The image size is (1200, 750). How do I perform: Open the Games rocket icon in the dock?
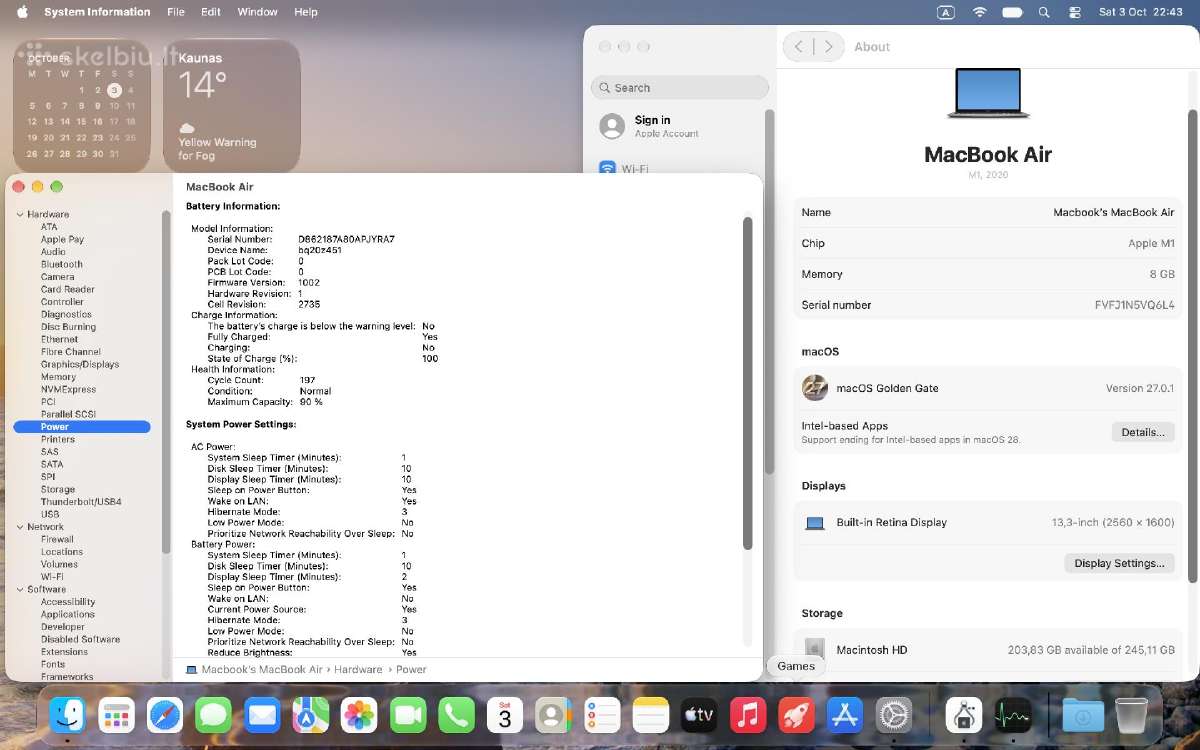point(796,715)
